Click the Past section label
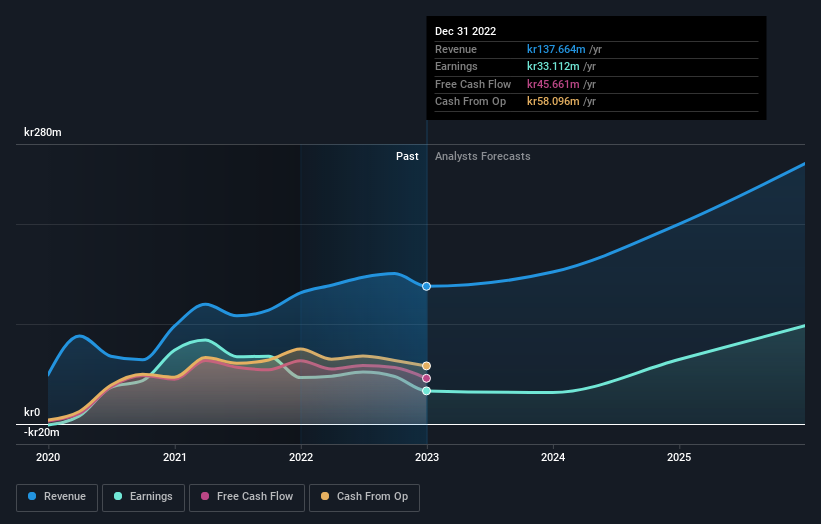Screen dimensions: 821x524 (407, 157)
